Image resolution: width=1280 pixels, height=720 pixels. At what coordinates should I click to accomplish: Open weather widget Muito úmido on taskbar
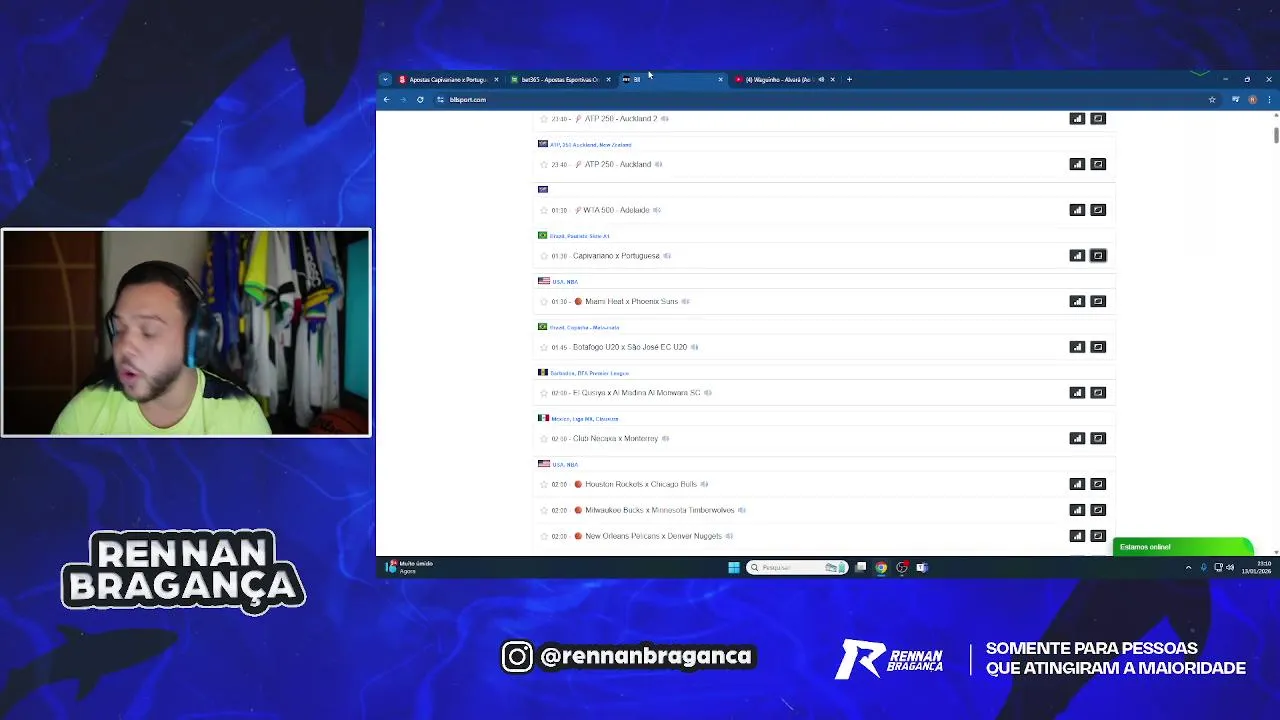click(x=410, y=567)
